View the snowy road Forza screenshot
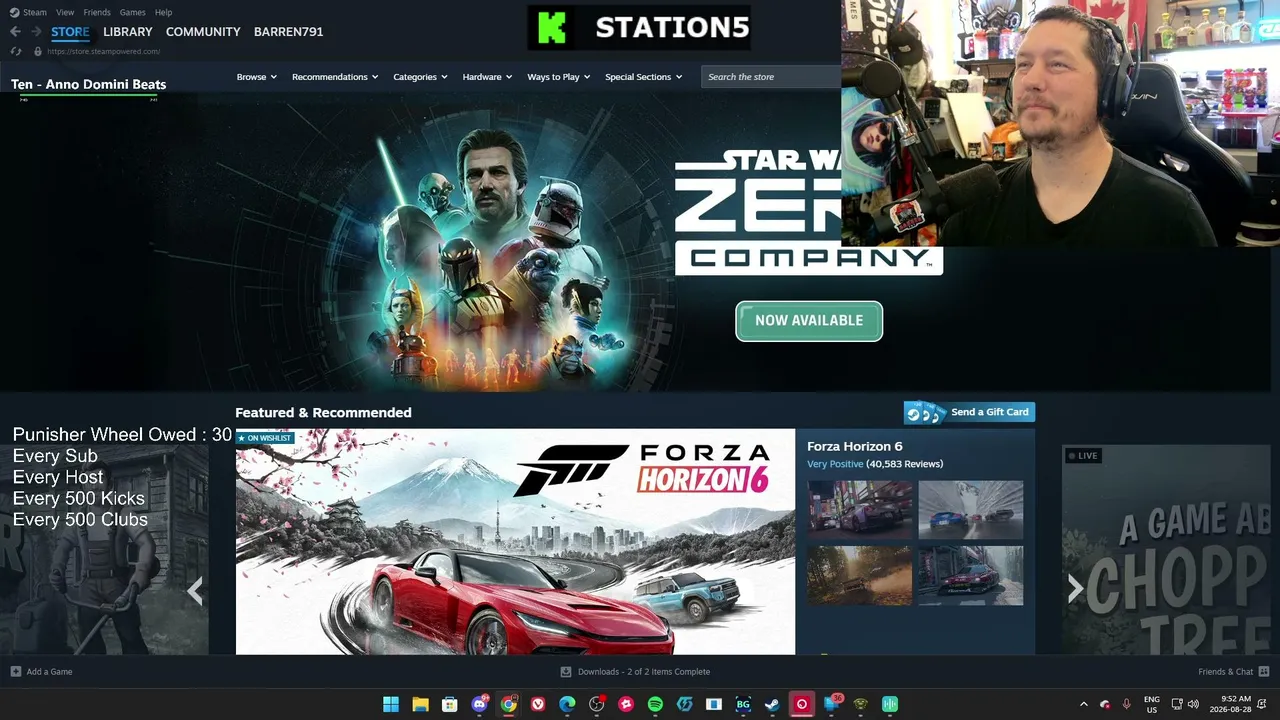1280x720 pixels. pos(971,510)
